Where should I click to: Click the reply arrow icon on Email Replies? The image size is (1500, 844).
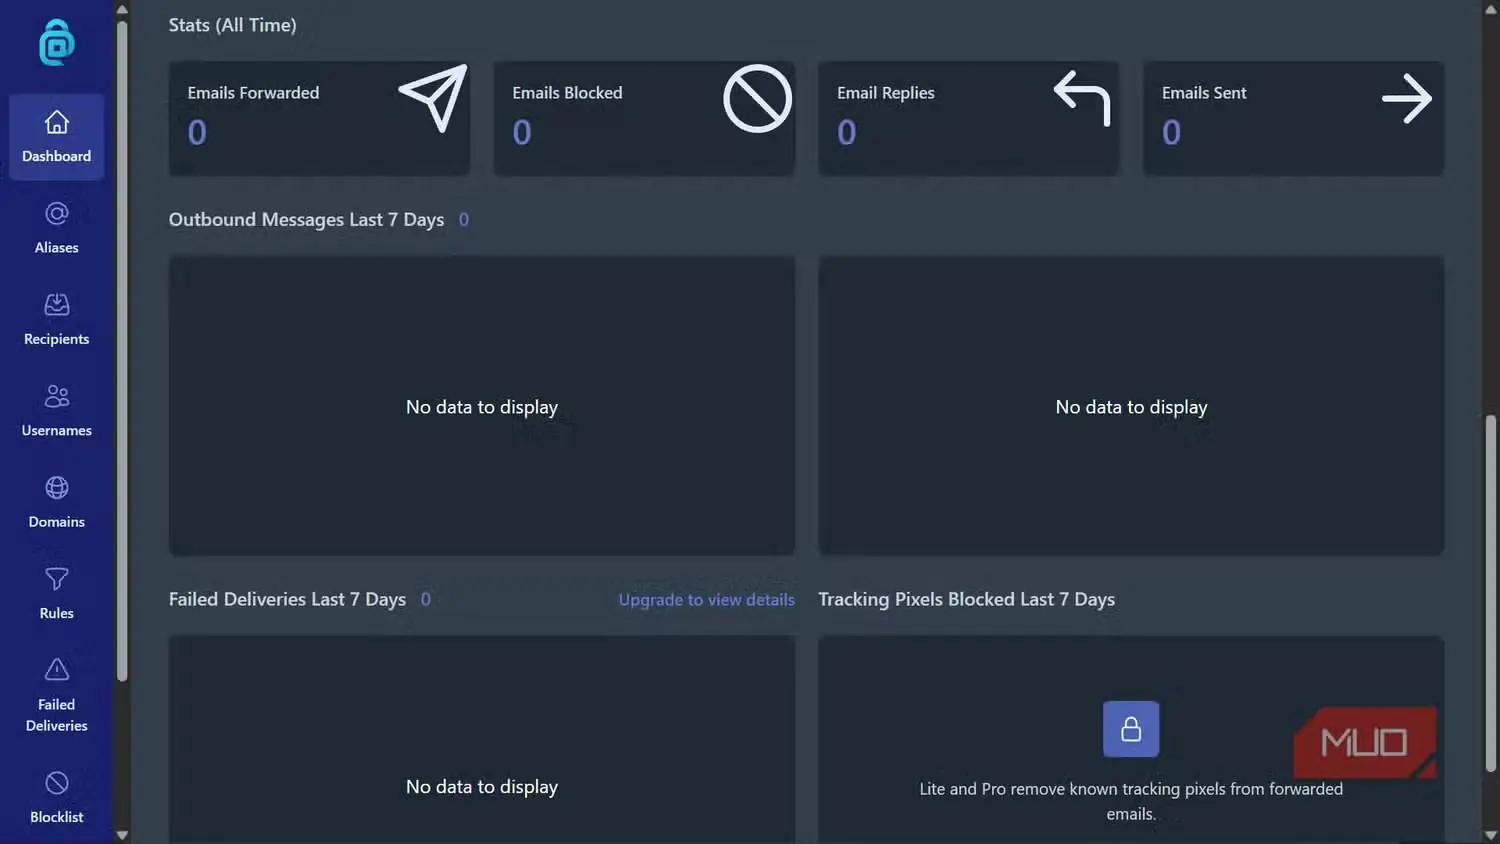[x=1082, y=98]
